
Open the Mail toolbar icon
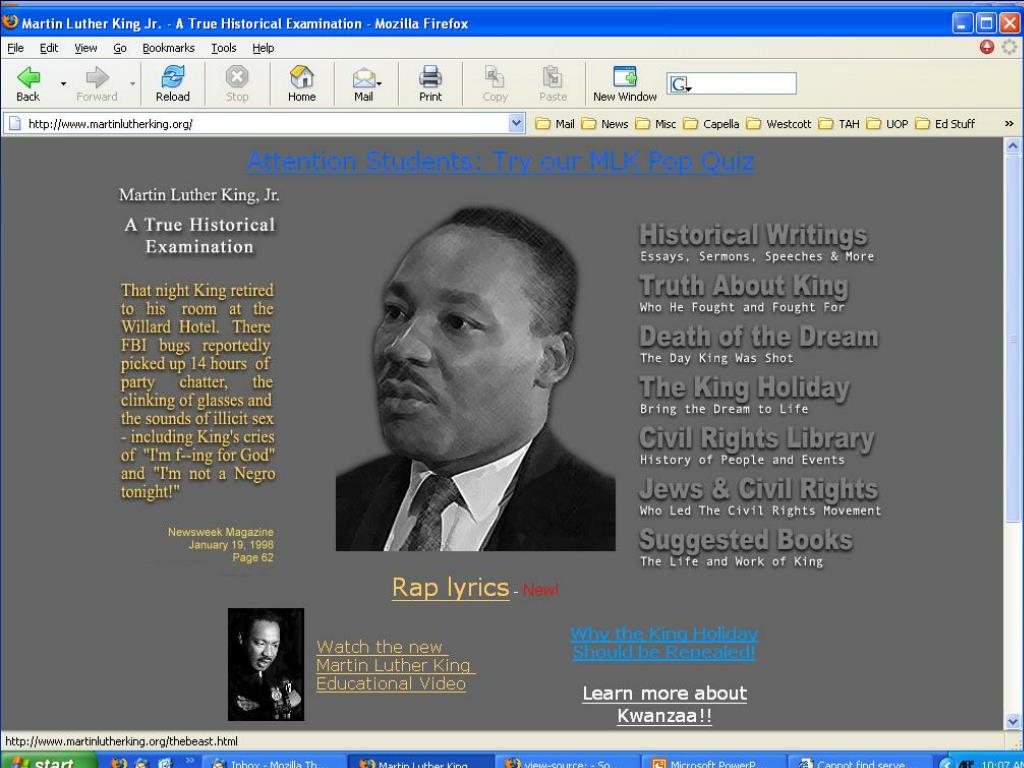click(364, 78)
